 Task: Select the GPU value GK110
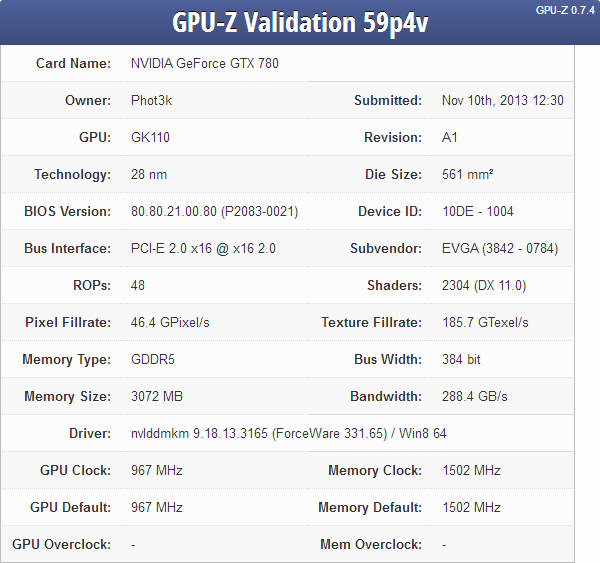(x=151, y=137)
